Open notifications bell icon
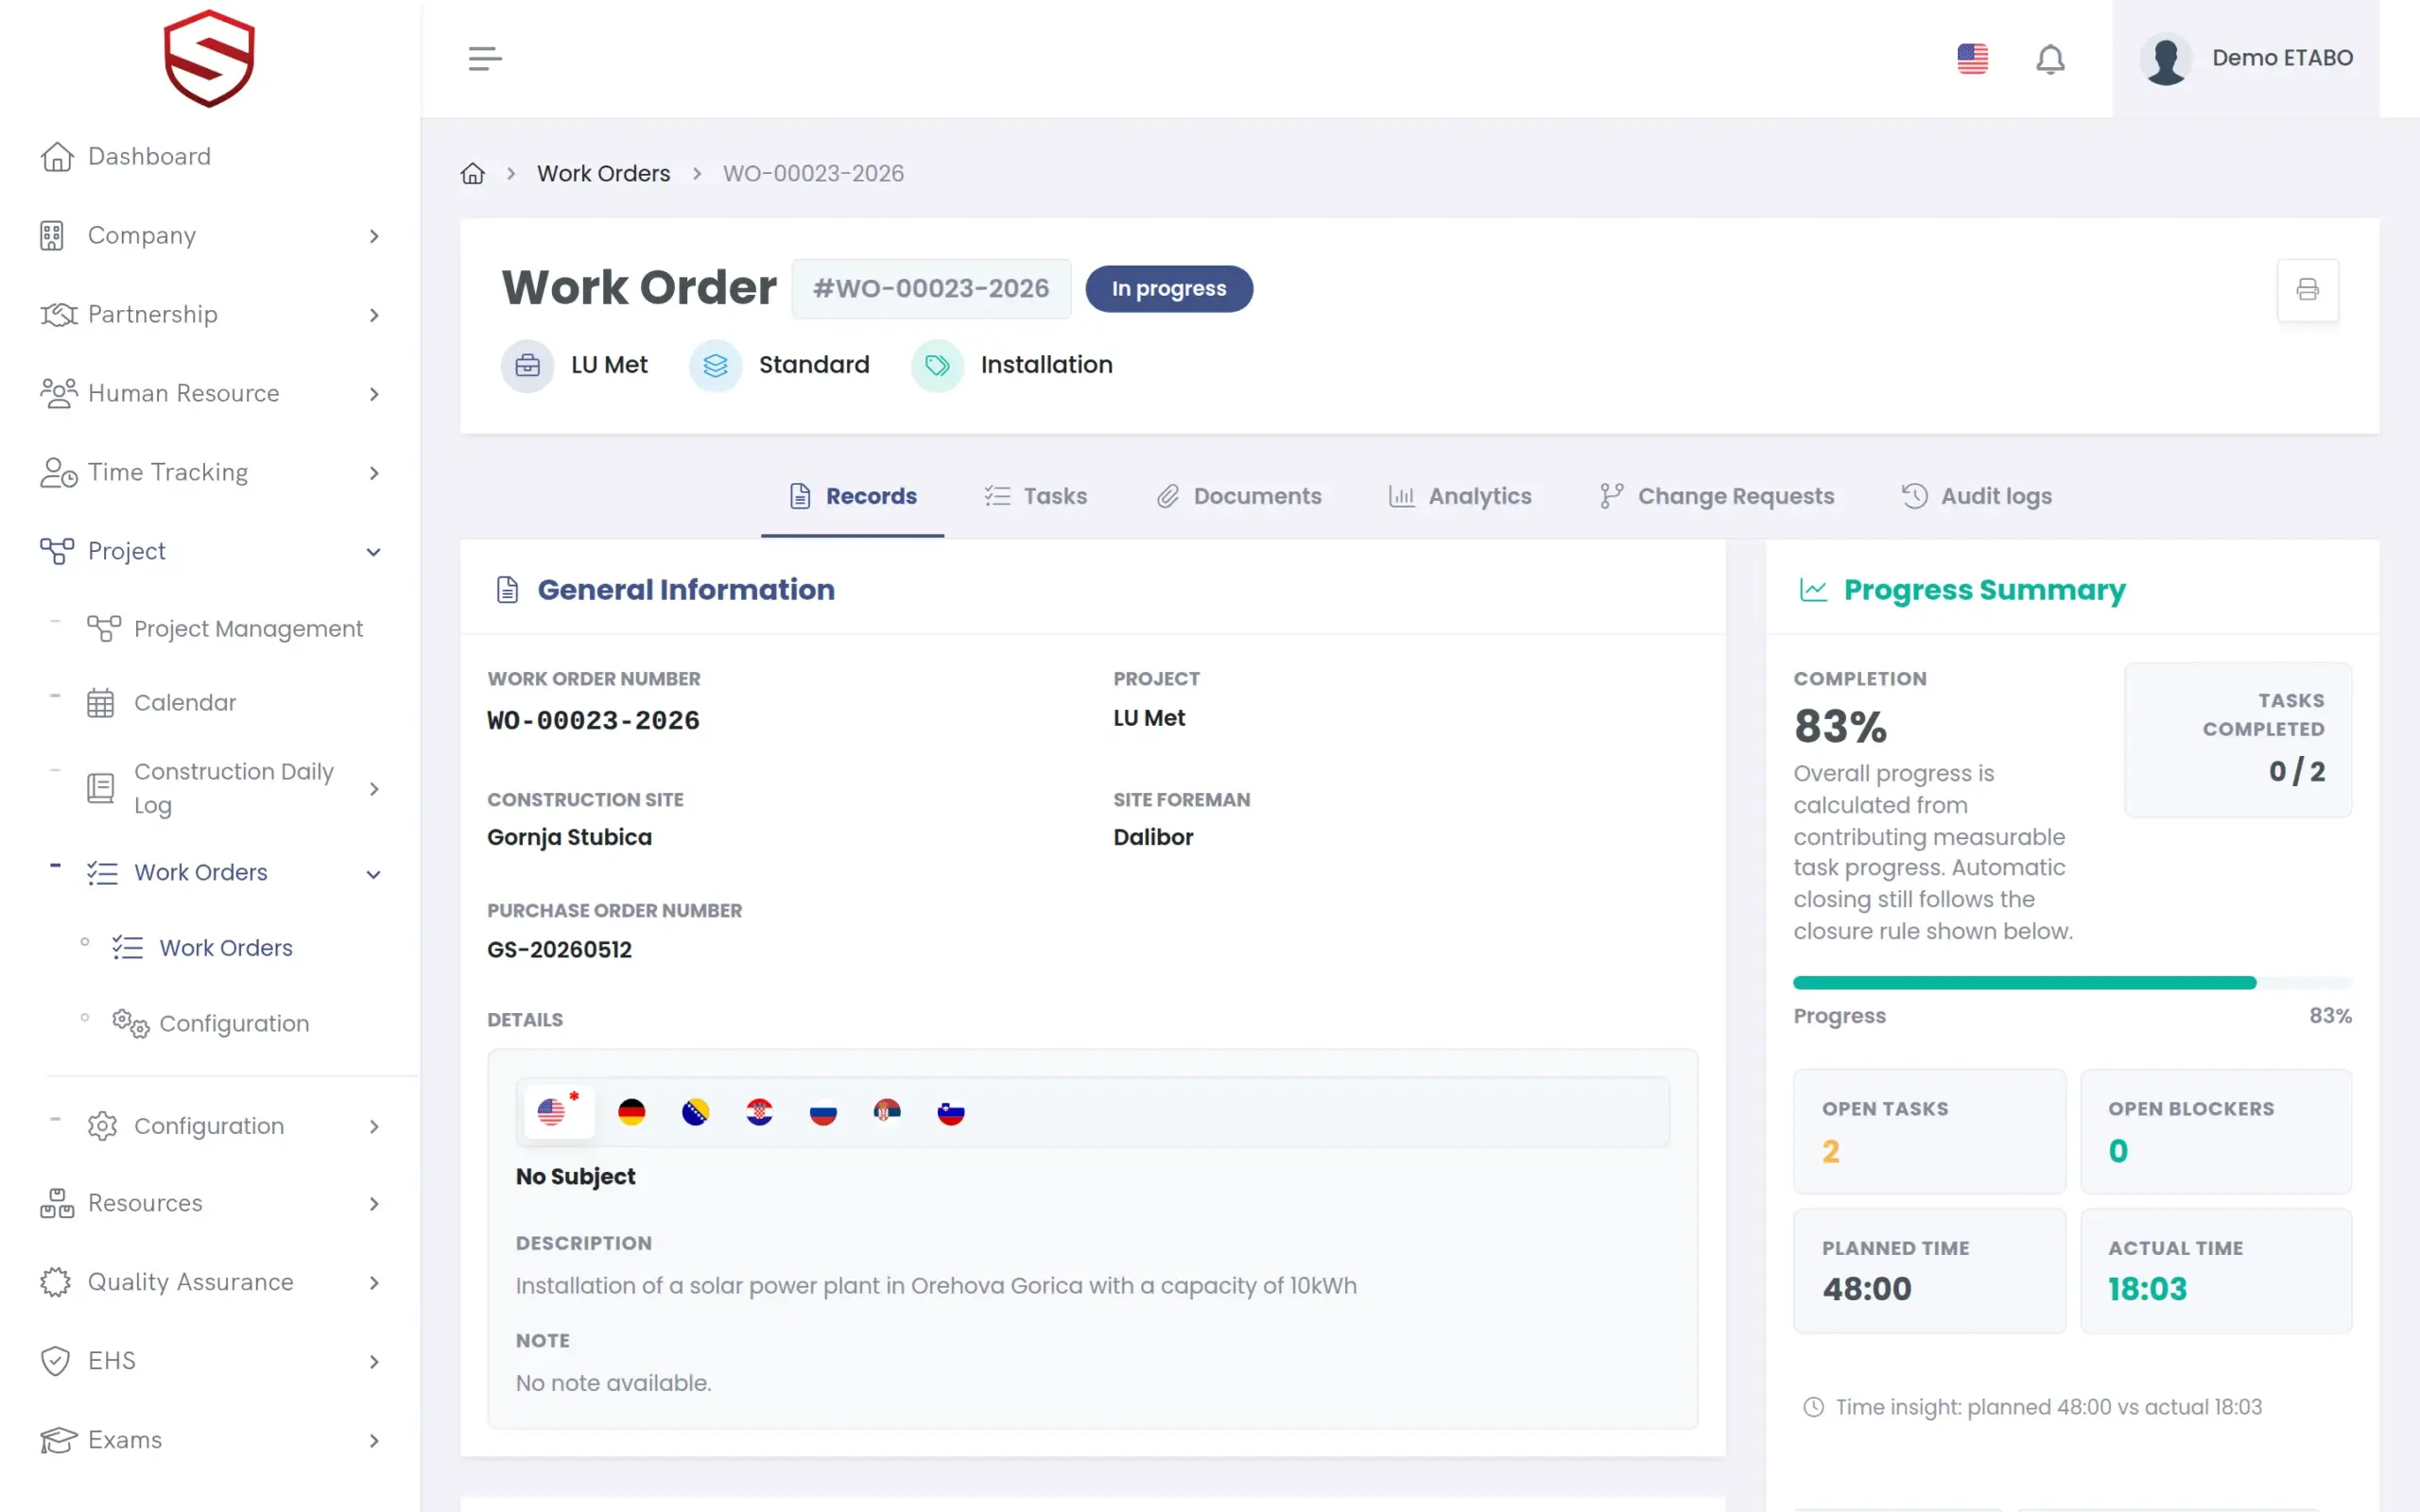 (x=2050, y=59)
